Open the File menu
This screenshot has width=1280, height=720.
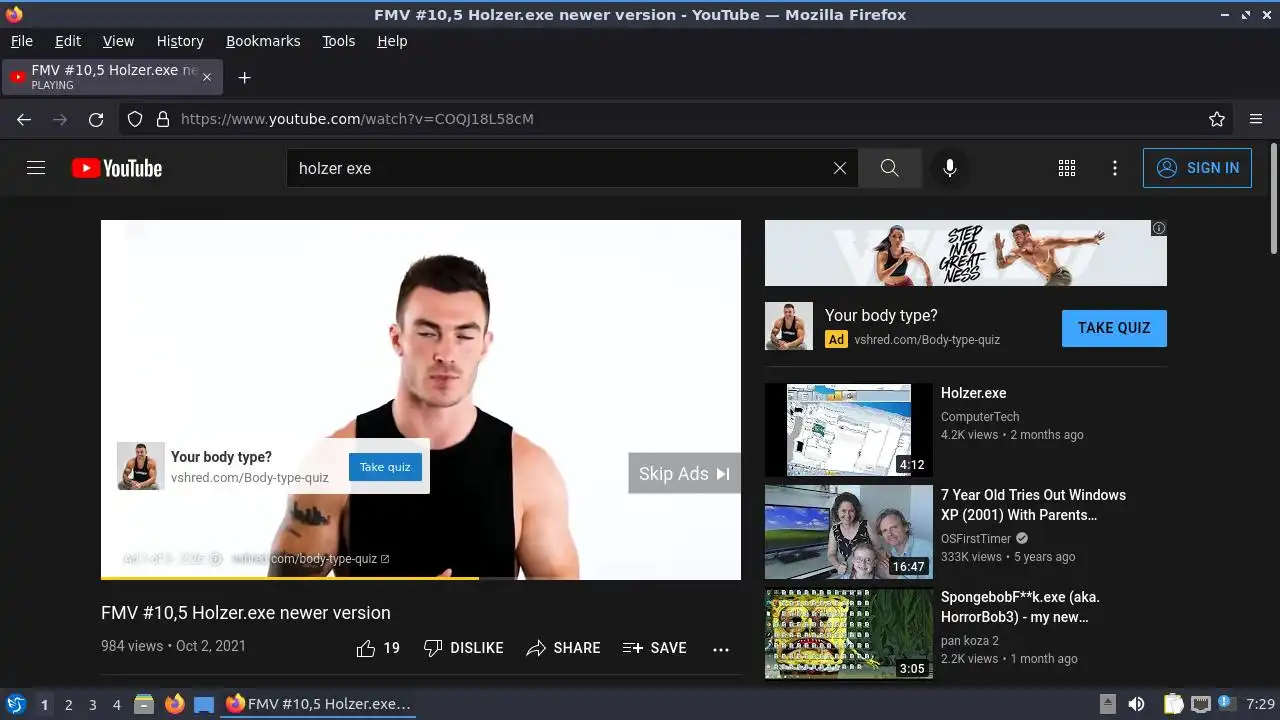click(x=21, y=41)
